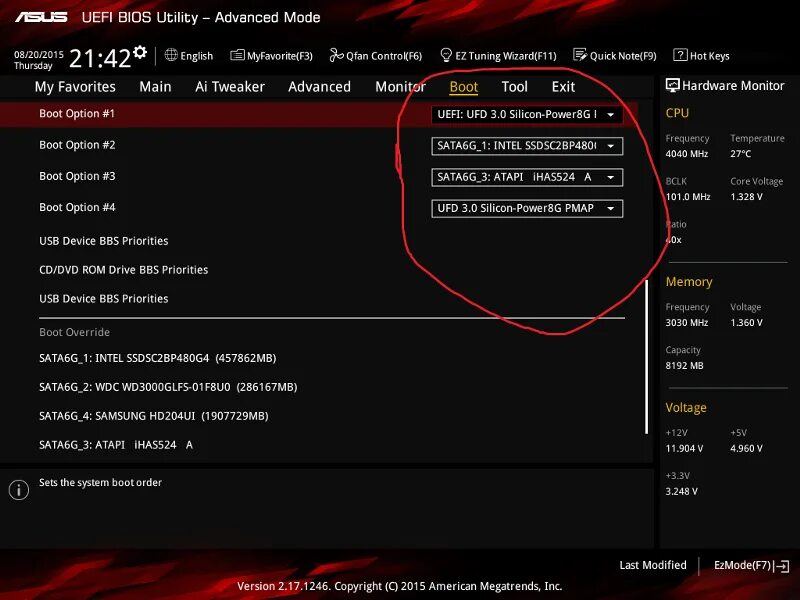Image resolution: width=800 pixels, height=600 pixels.
Task: Open the Ai Tweaker tab
Action: 230,87
